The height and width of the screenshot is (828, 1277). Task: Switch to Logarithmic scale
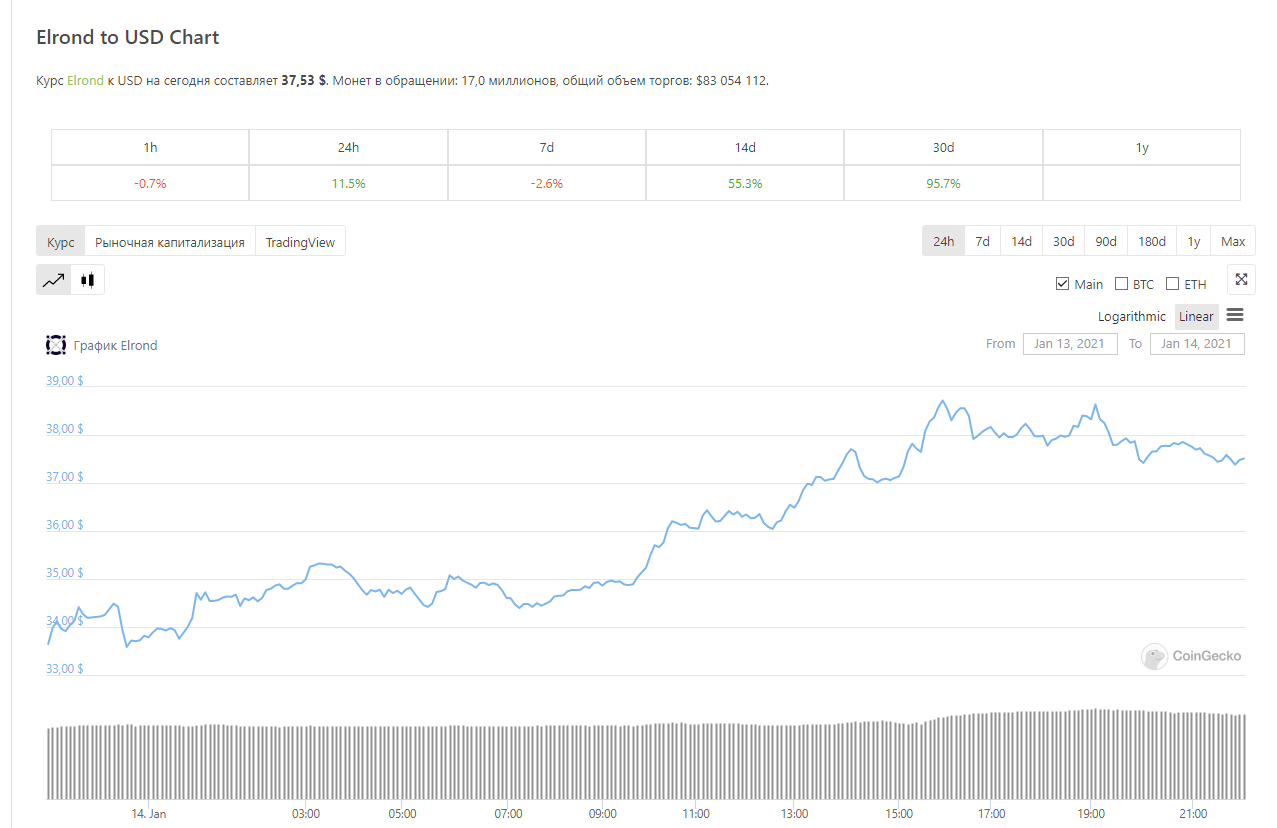[1132, 317]
